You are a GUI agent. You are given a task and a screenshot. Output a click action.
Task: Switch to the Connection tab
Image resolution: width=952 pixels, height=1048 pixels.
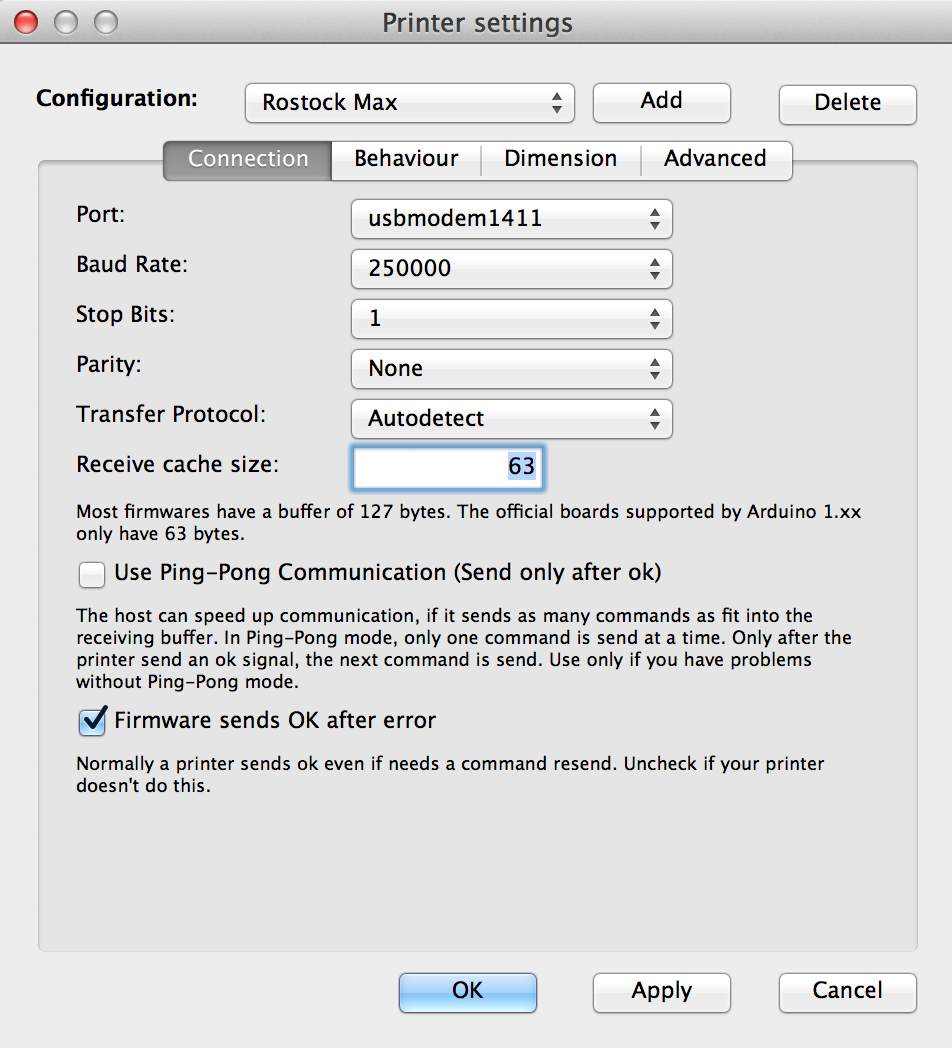point(248,159)
